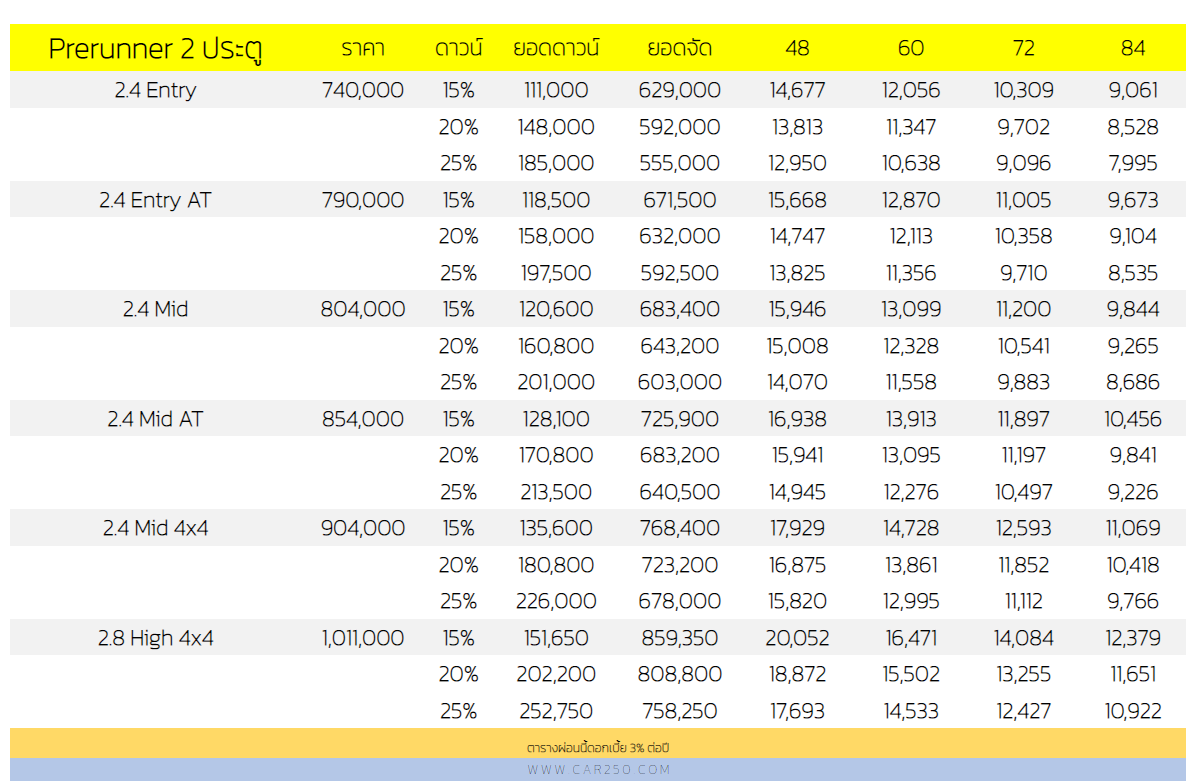The height and width of the screenshot is (784, 1198).
Task: Click installment value '11,558'
Action: coord(911,382)
